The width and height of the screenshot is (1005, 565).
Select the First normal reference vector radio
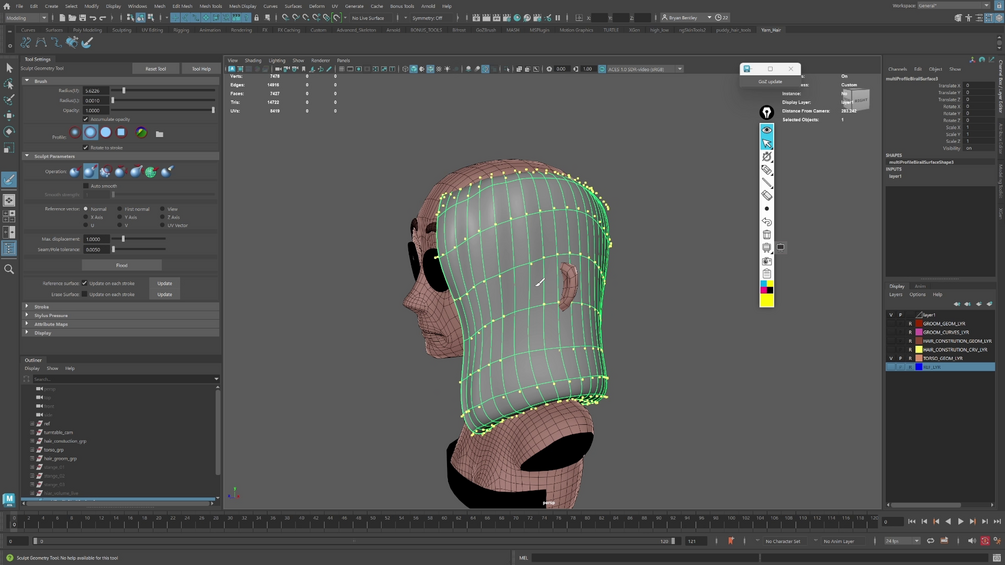click(x=120, y=209)
